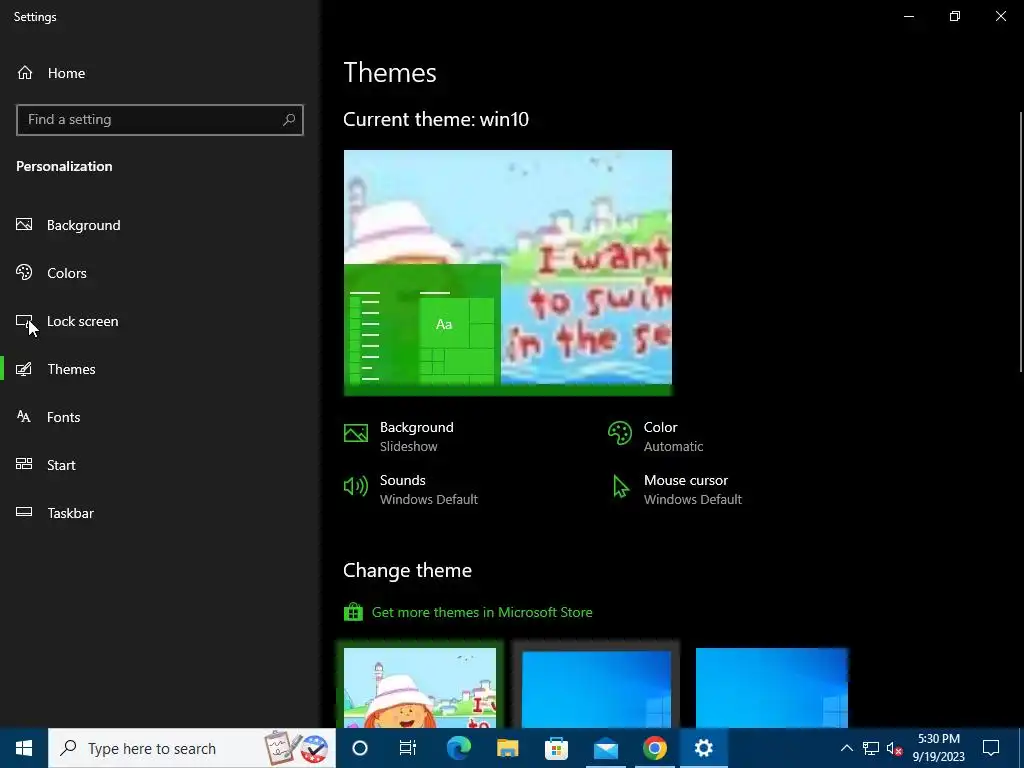Get more themes in Microsoft Store

click(482, 612)
